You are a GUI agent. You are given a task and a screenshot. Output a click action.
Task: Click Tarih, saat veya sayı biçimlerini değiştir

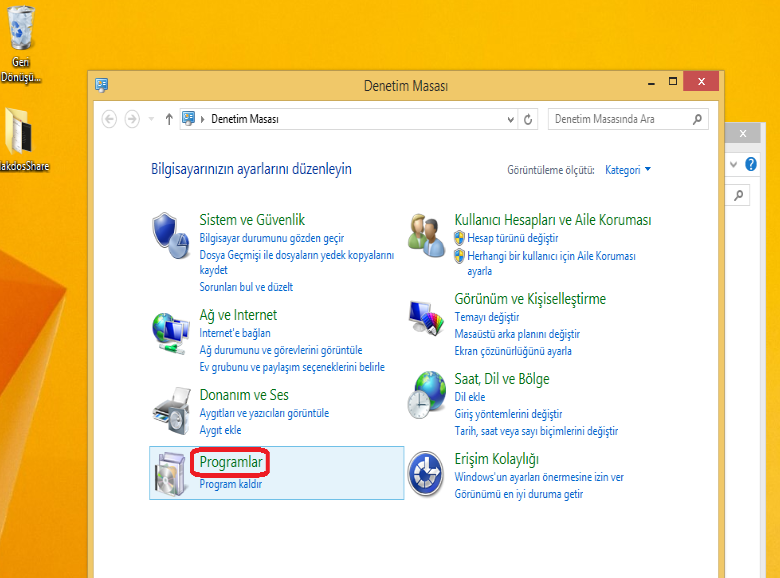coord(536,431)
